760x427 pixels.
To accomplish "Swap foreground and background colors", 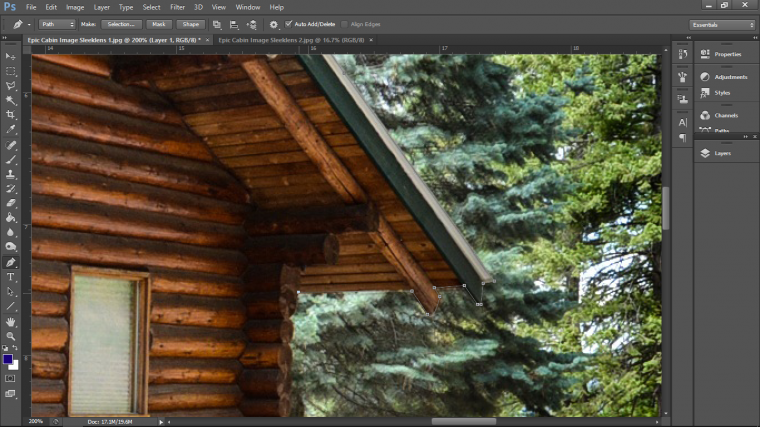I will coord(15,348).
